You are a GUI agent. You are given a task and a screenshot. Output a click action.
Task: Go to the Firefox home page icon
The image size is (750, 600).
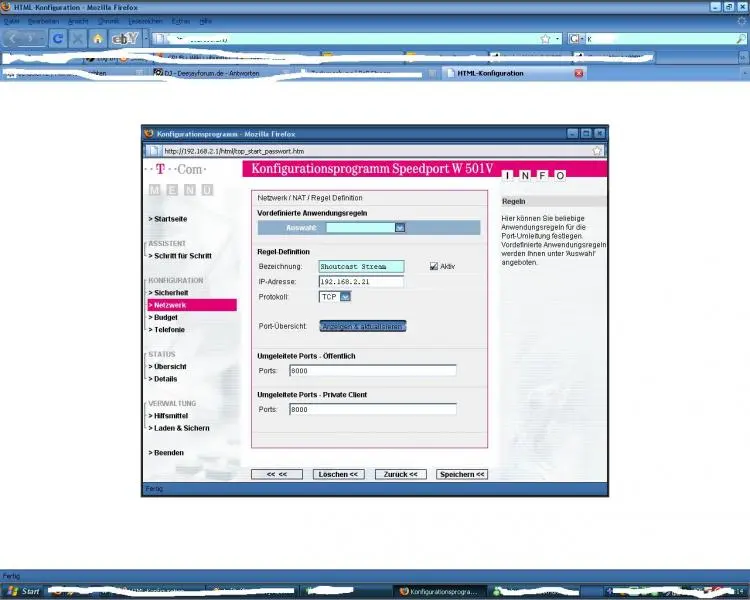98,38
